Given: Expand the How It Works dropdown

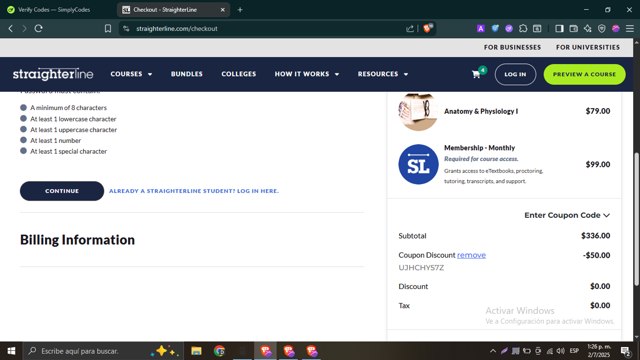Looking at the screenshot, I should coord(307,74).
